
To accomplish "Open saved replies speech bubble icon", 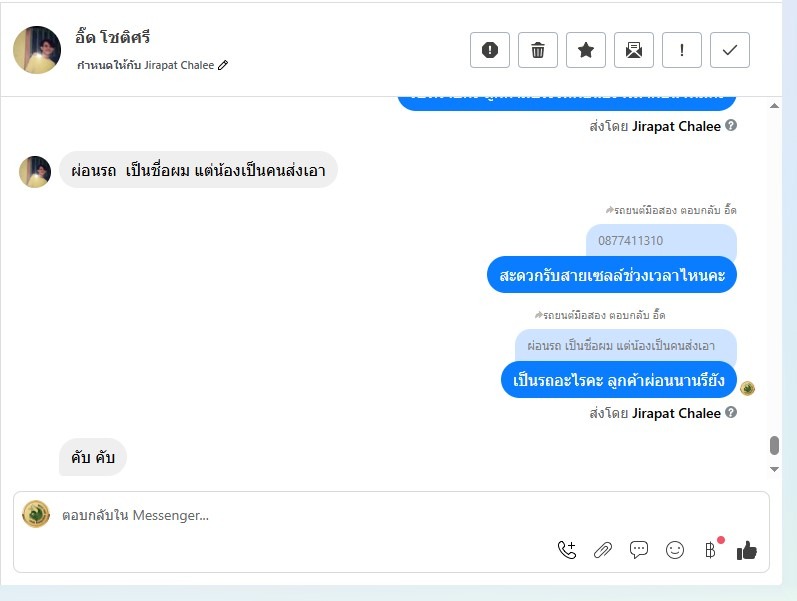I will click(638, 550).
